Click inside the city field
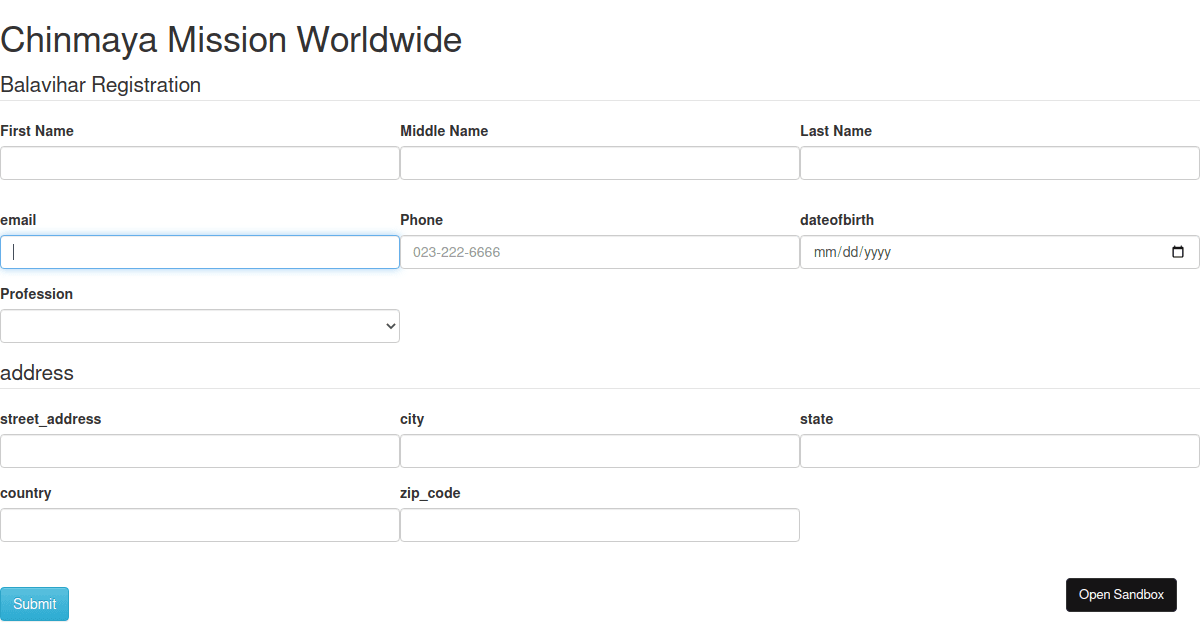 pos(600,450)
